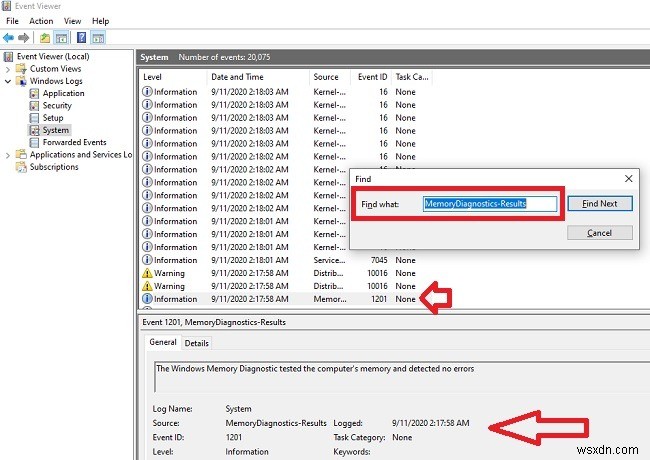The image size is (650, 460).
Task: Click the Up One Level folder icon
Action: 45,38
